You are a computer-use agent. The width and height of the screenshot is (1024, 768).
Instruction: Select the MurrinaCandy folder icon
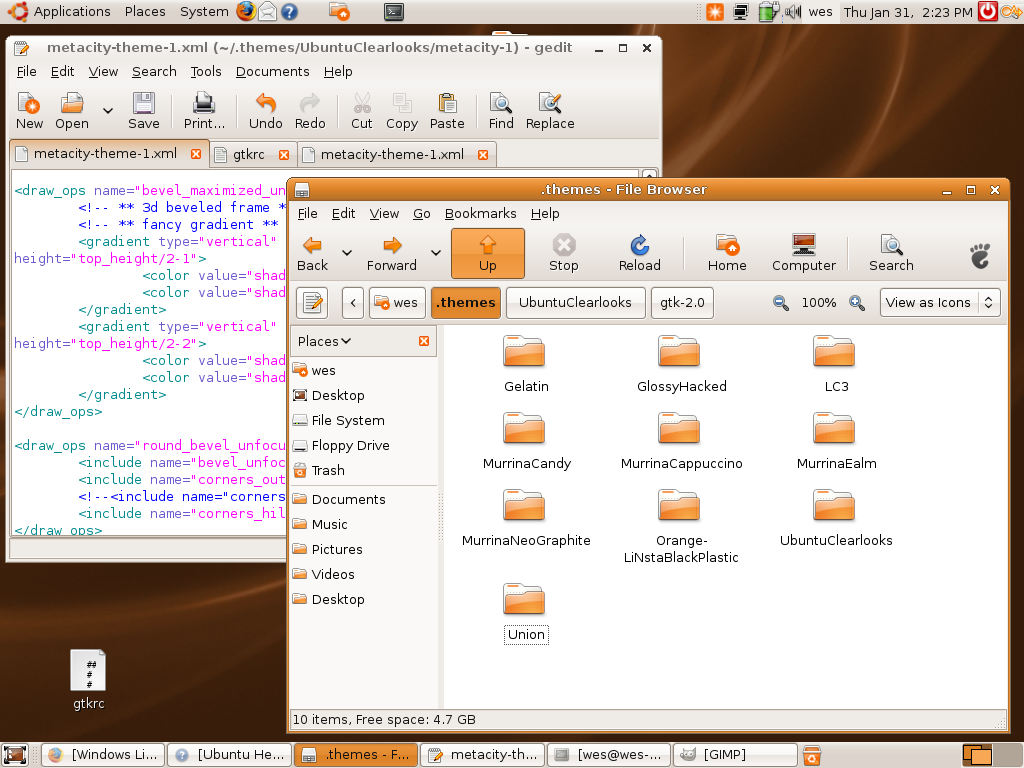pyautogui.click(x=524, y=428)
